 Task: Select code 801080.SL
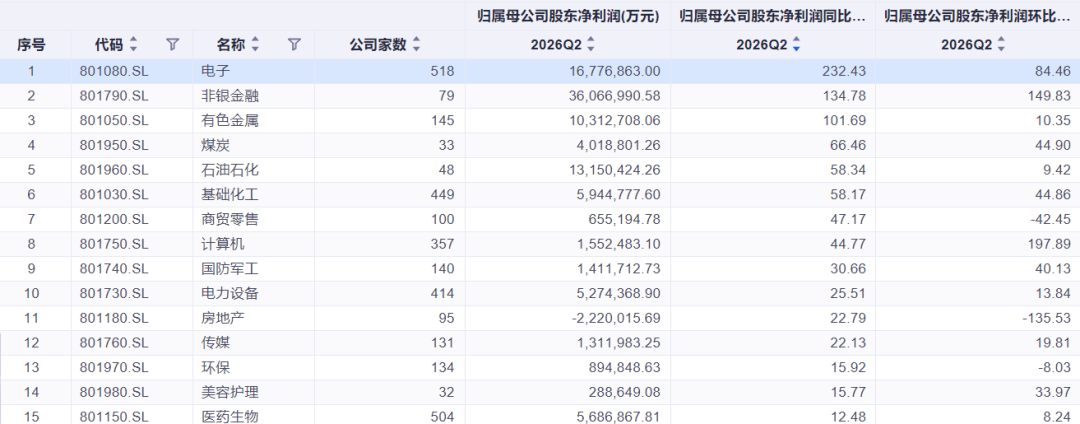click(x=114, y=71)
